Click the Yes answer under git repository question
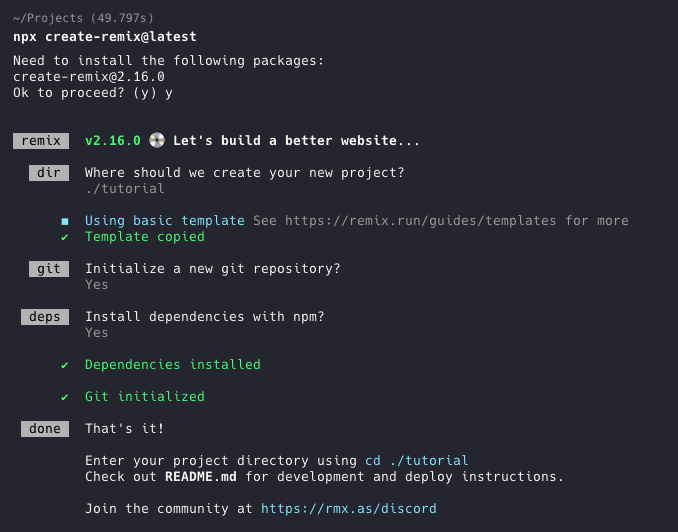Screen dimensions: 678x532 coord(97,285)
